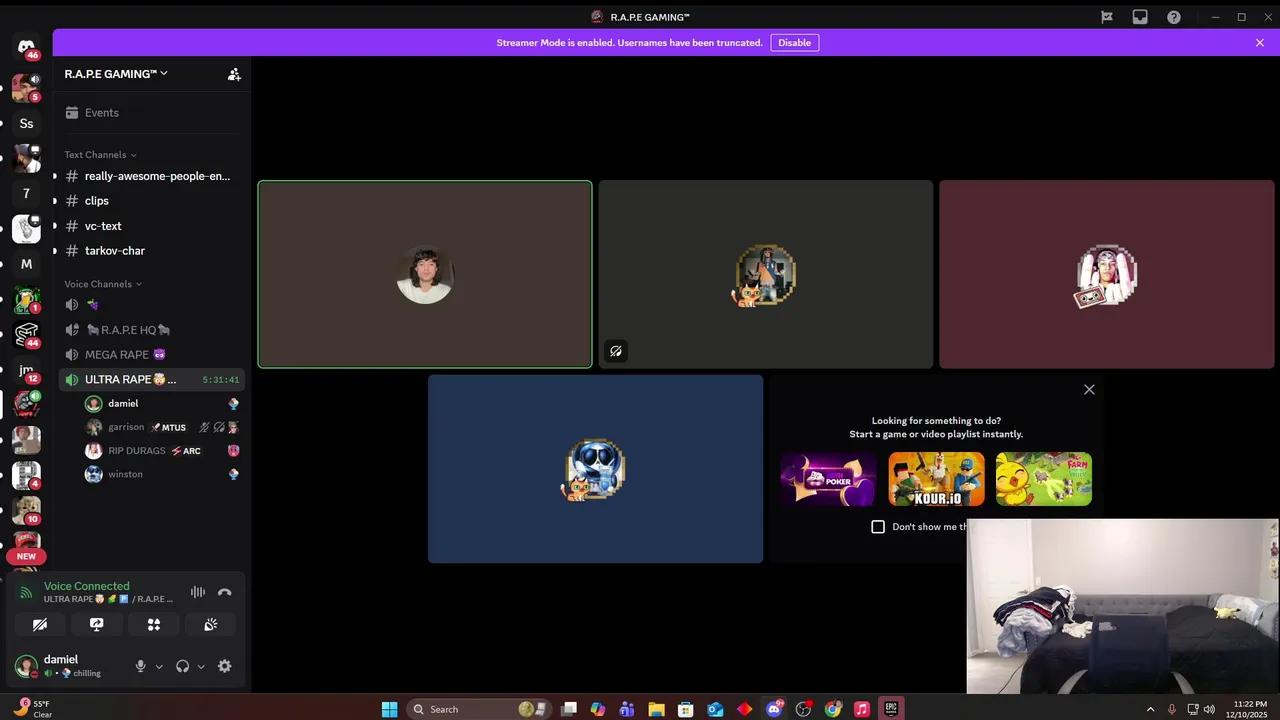Deafen yourself with the headphones toggle
Screen dimensions: 1280x720
pyautogui.click(x=183, y=666)
